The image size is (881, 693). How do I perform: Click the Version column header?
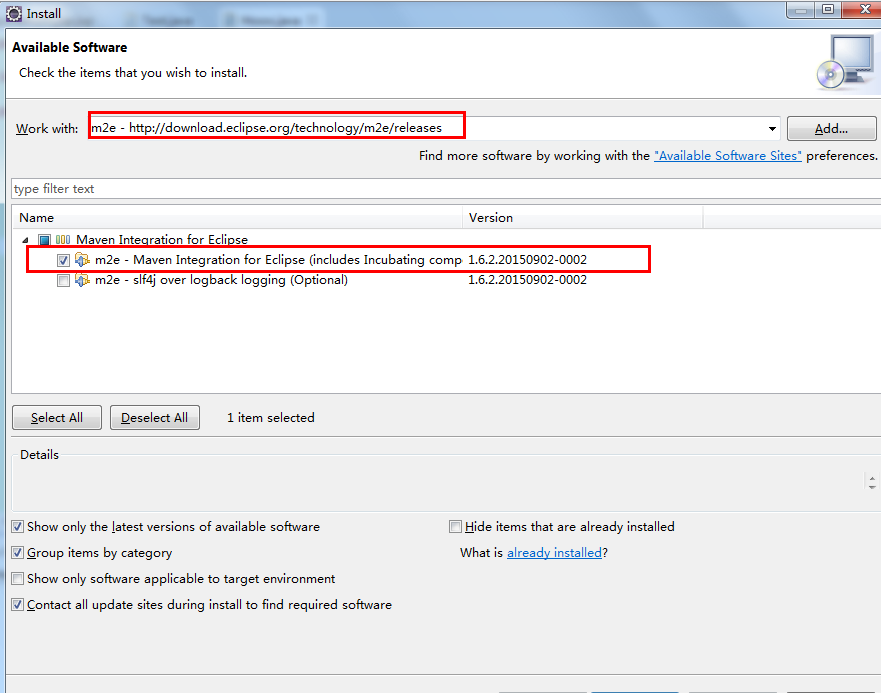tap(583, 218)
